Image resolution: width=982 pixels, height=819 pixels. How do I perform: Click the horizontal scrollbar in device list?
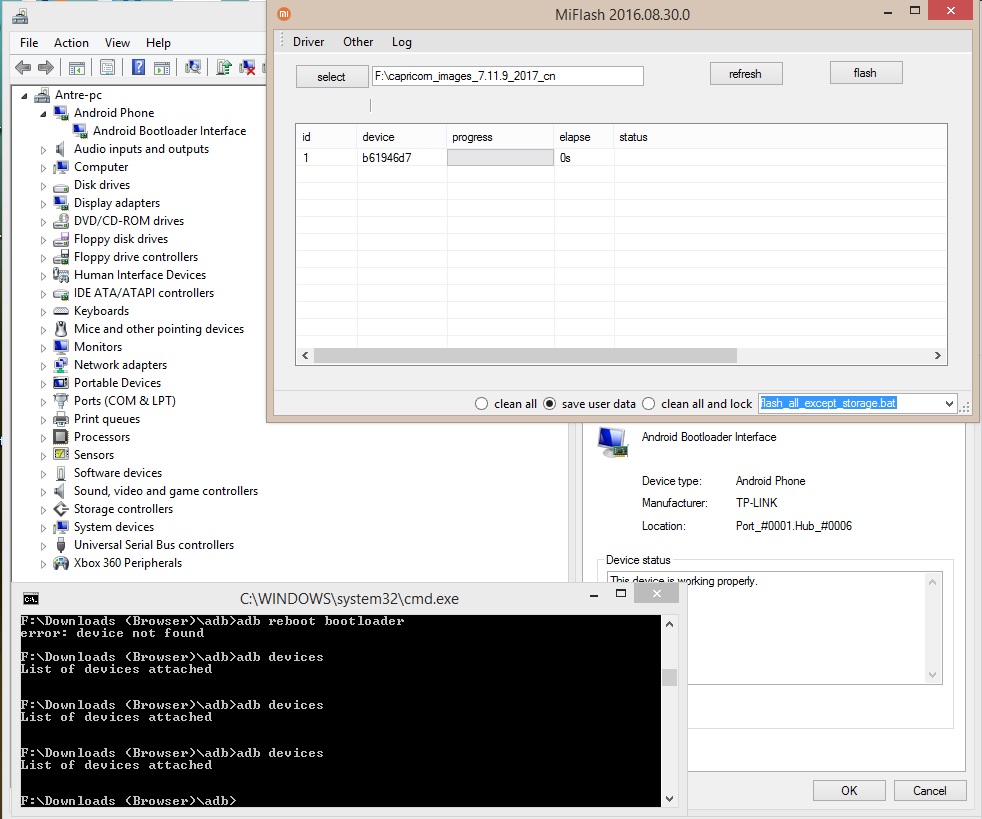pos(525,356)
